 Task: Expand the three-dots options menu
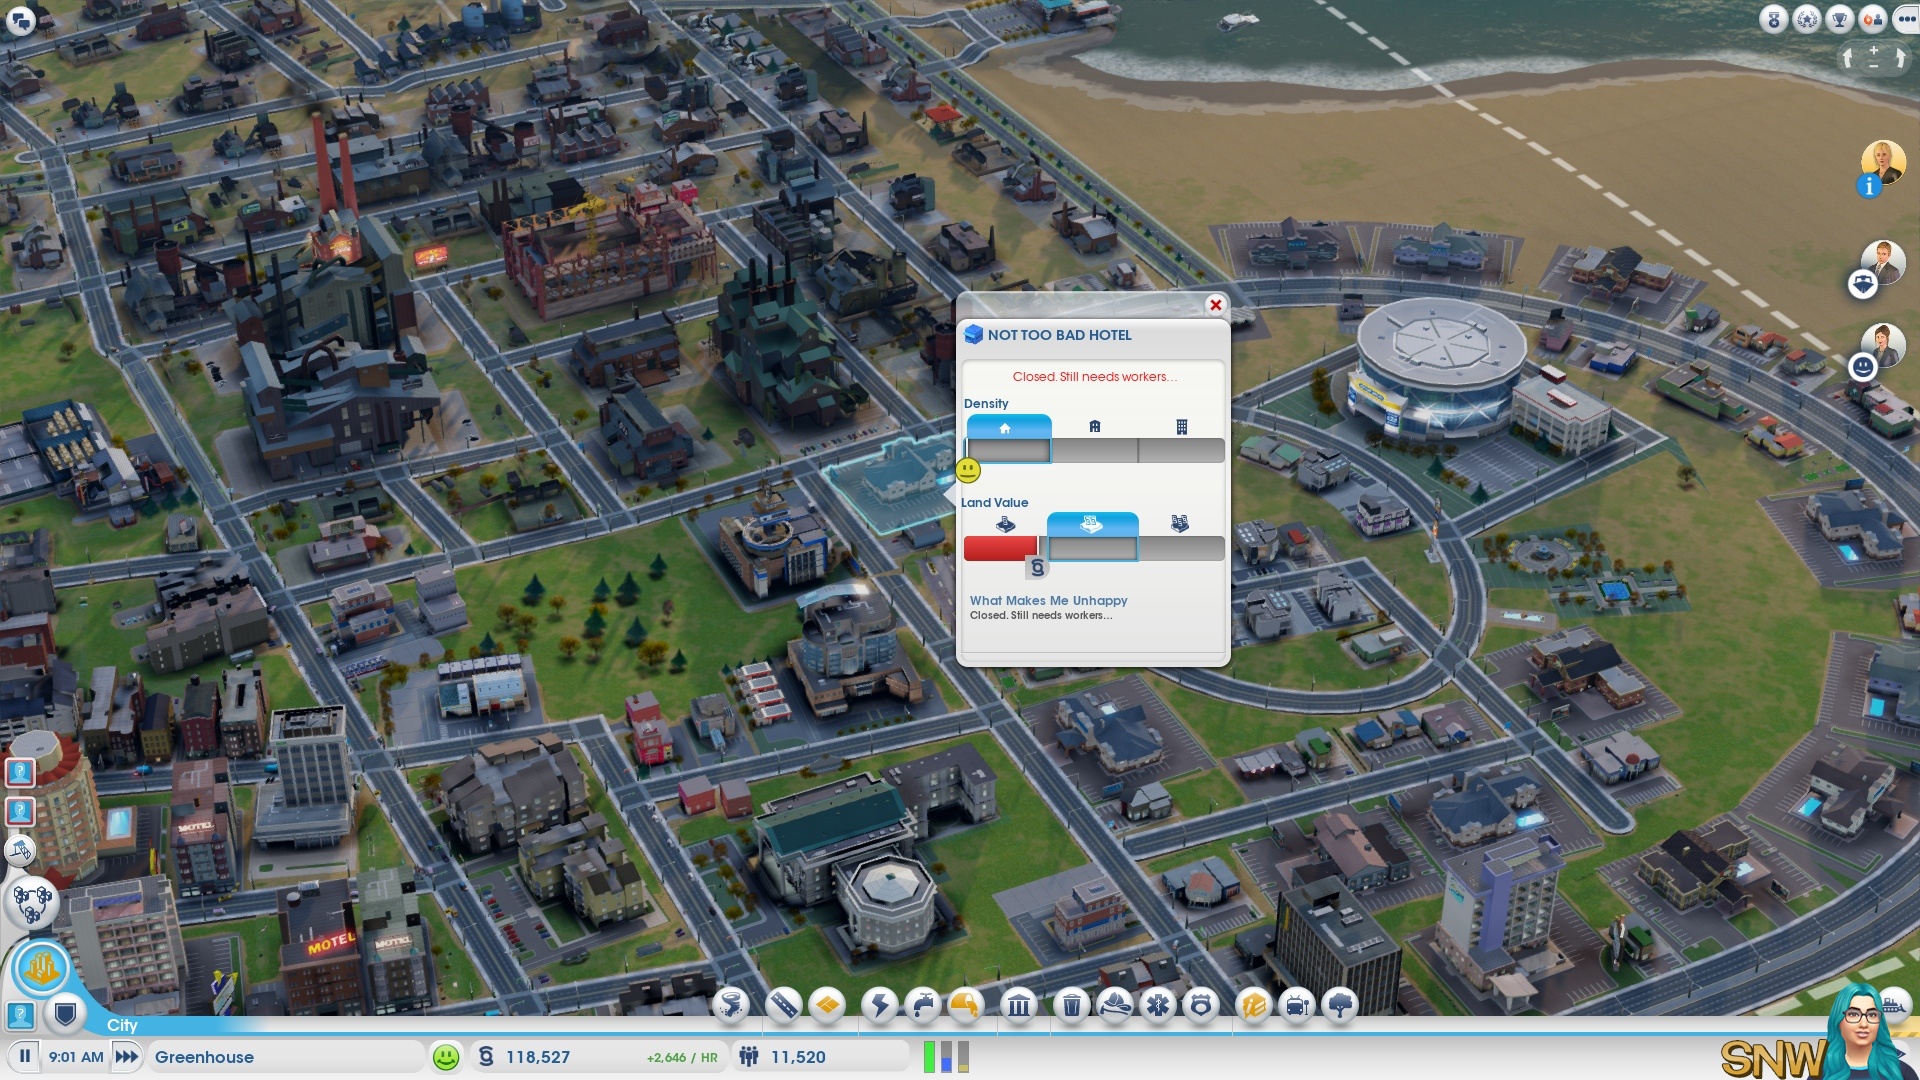1905,19
